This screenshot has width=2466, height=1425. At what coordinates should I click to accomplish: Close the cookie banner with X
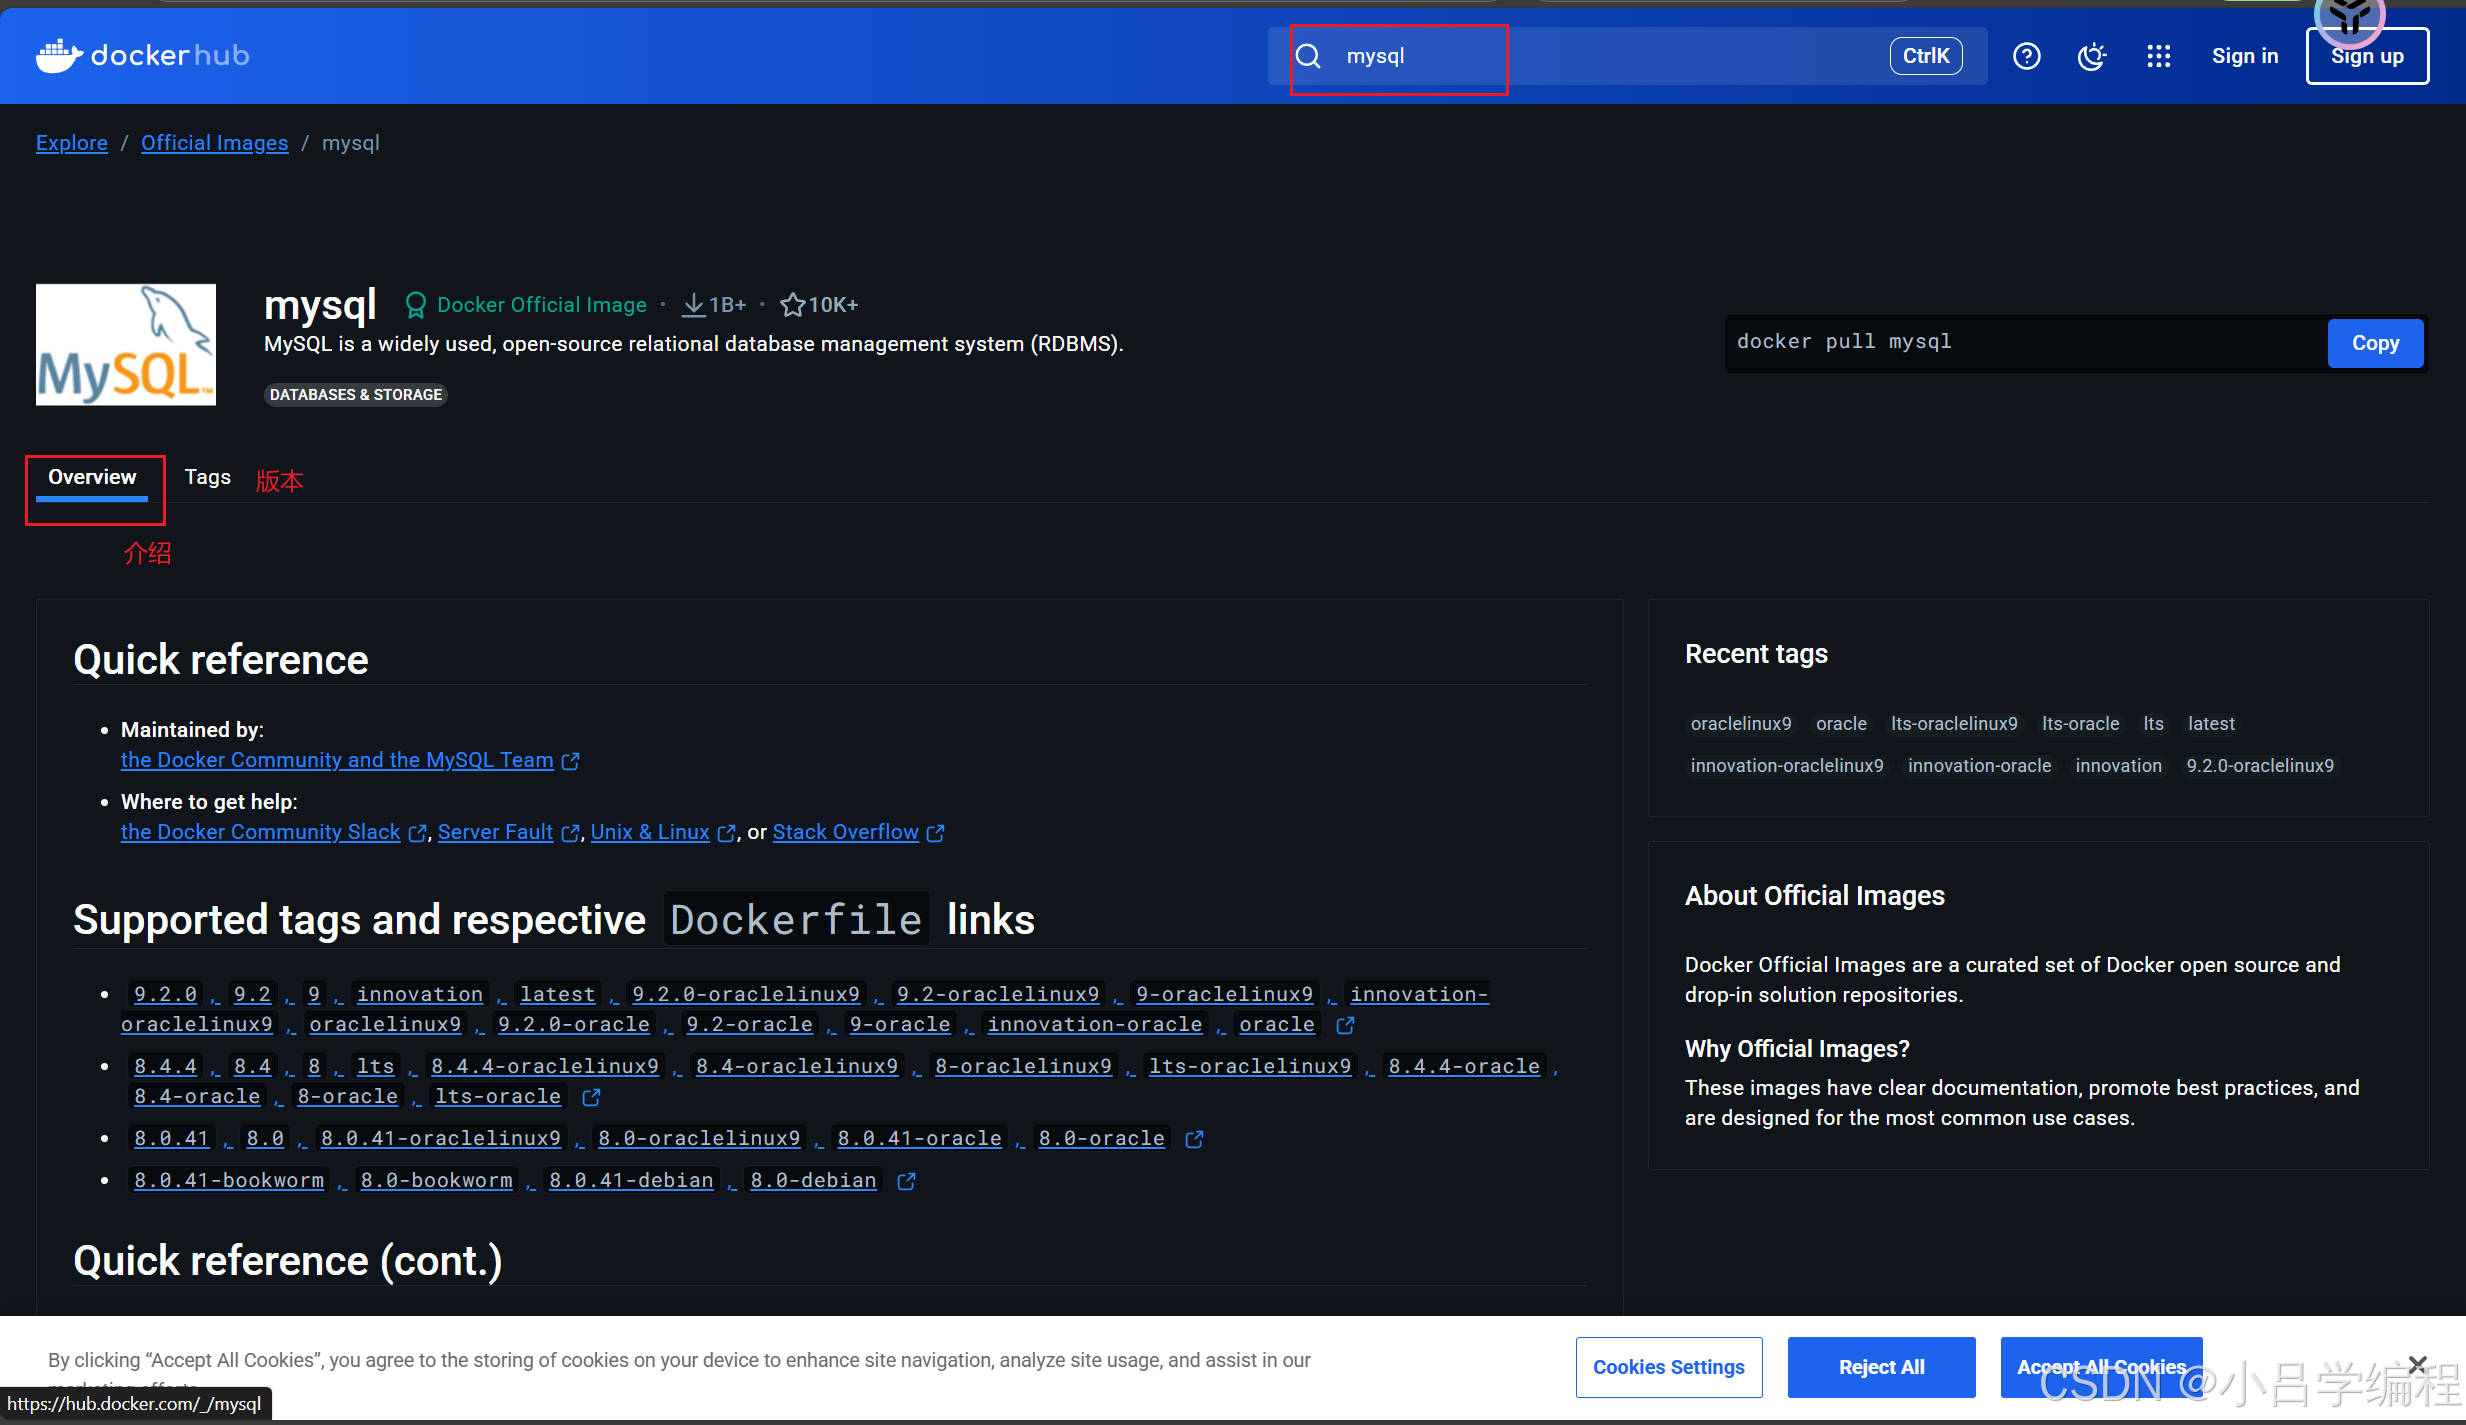click(2418, 1364)
